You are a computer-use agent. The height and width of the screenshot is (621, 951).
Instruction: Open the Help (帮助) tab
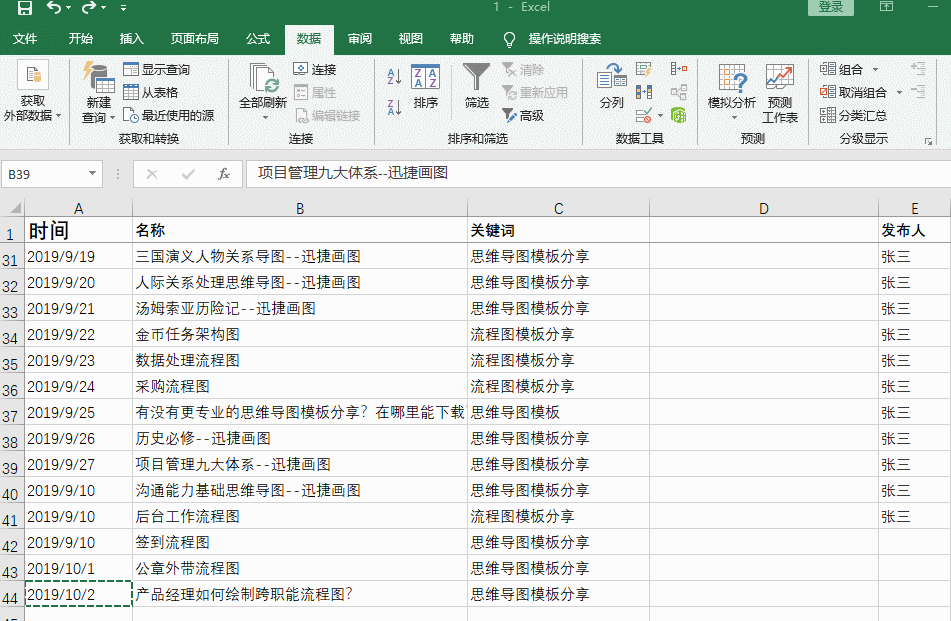pyautogui.click(x=462, y=39)
